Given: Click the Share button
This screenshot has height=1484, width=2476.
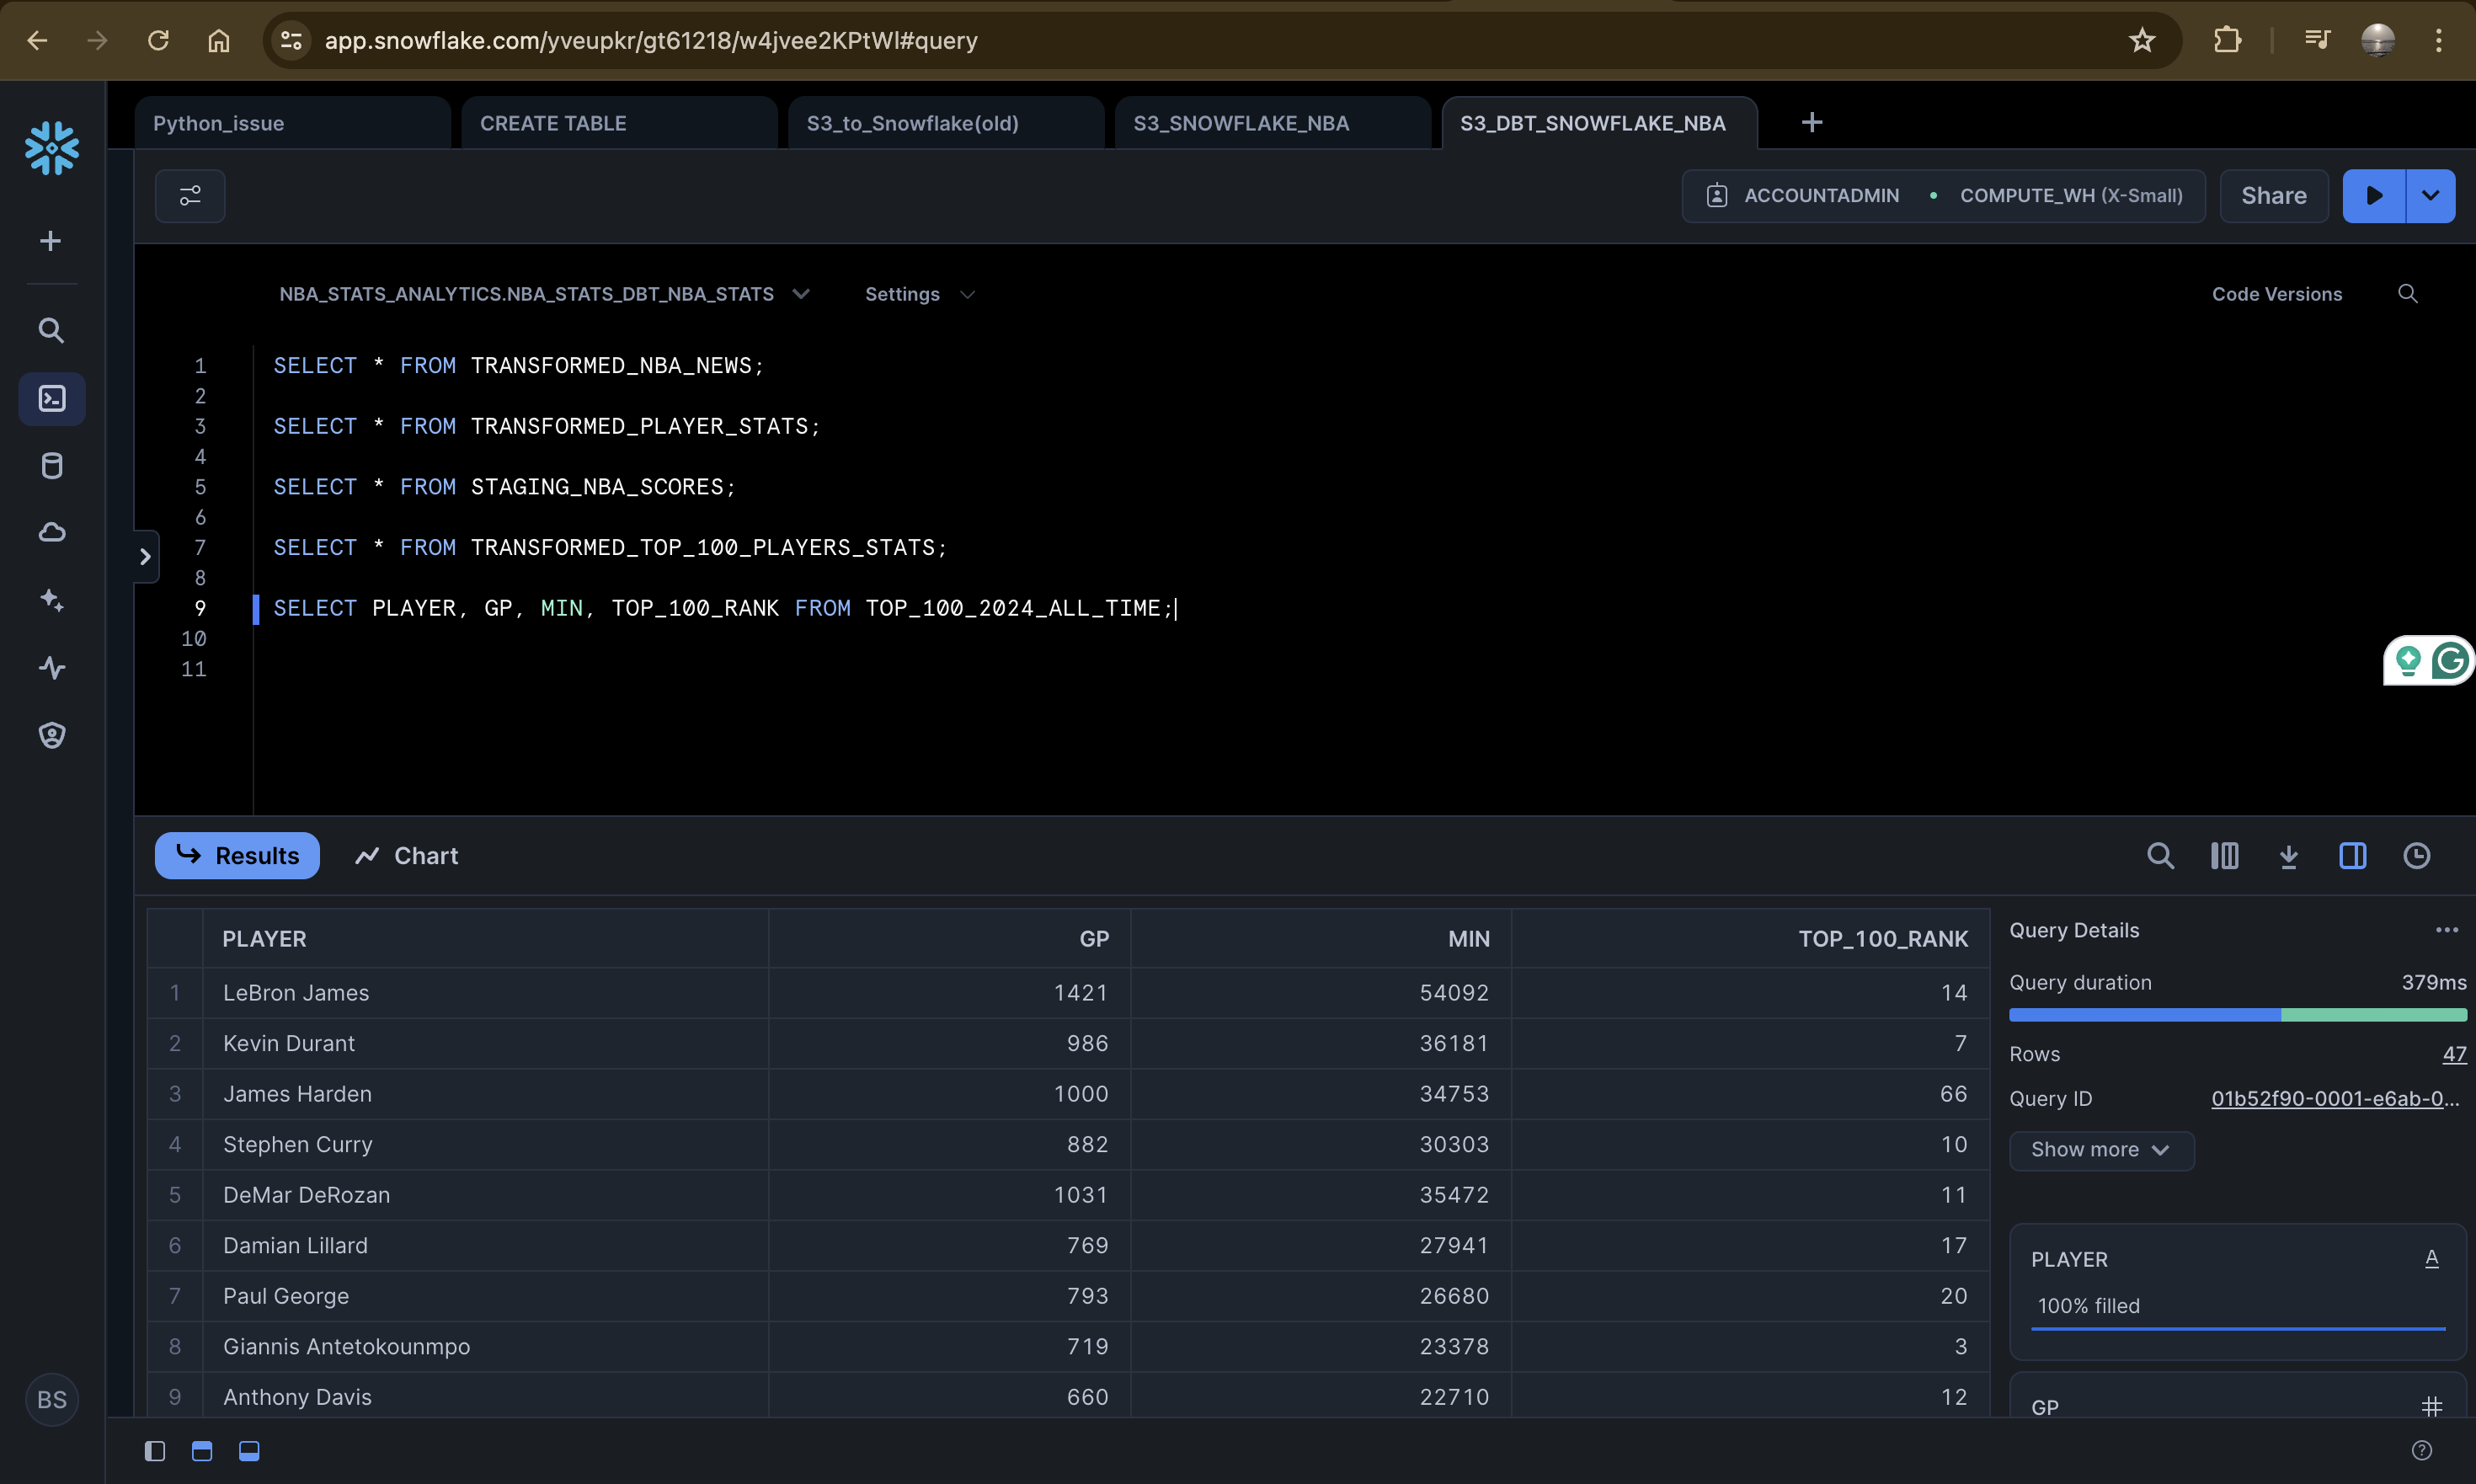Looking at the screenshot, I should (2273, 196).
